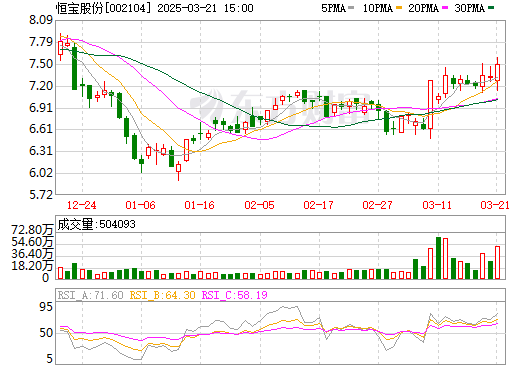520x365 pixels.
Task: Click the 54.60万 volume axis label
Action: pyautogui.click(x=32, y=241)
